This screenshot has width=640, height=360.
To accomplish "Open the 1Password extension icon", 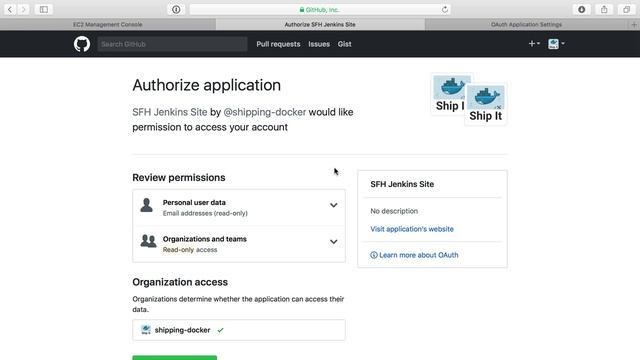I will [176, 9].
